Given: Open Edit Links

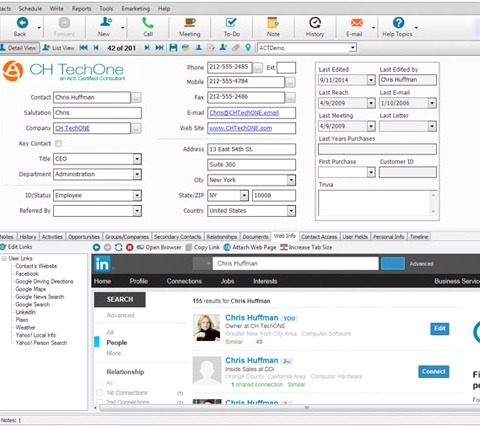Looking at the screenshot, I should 16,247.
